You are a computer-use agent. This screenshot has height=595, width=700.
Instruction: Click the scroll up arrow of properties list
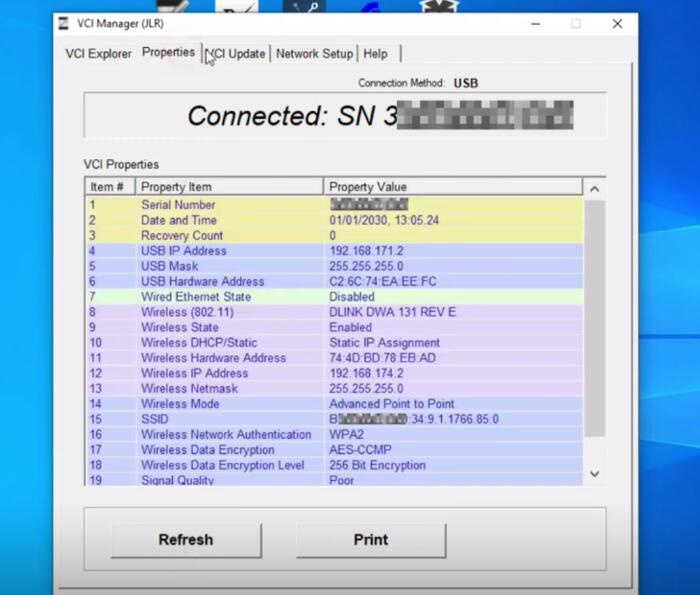(595, 189)
